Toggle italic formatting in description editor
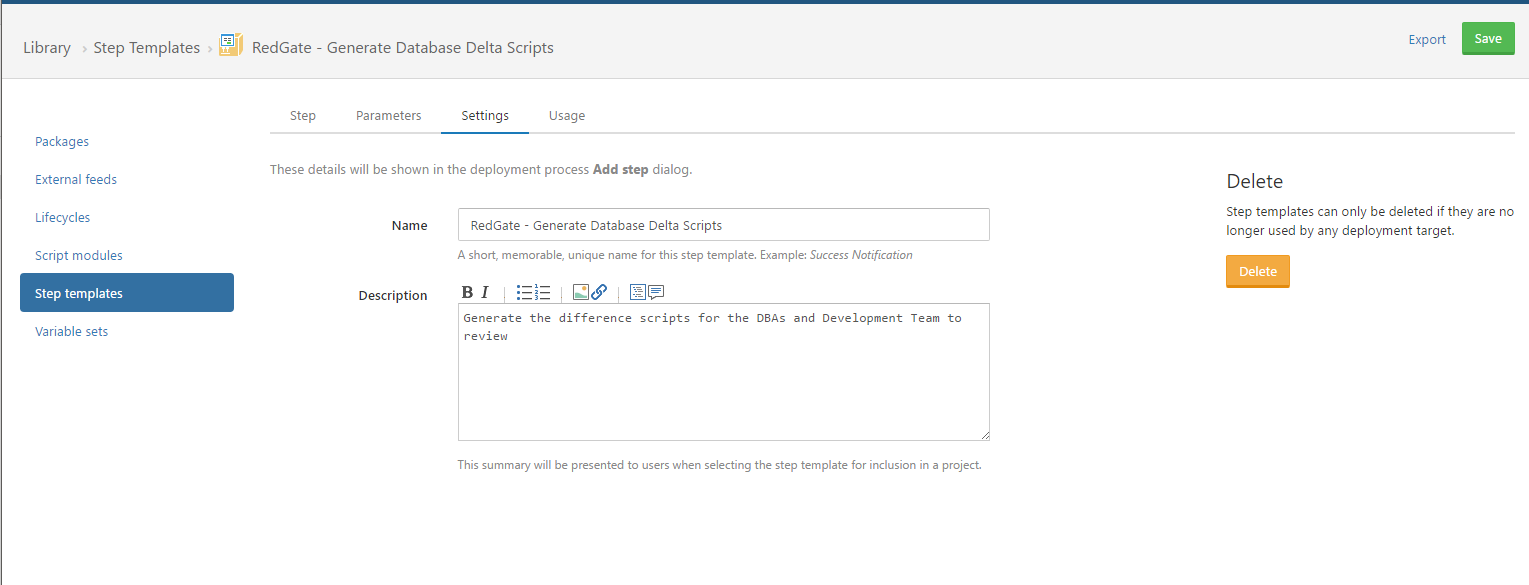Screen dimensions: 1529x585 tap(485, 293)
